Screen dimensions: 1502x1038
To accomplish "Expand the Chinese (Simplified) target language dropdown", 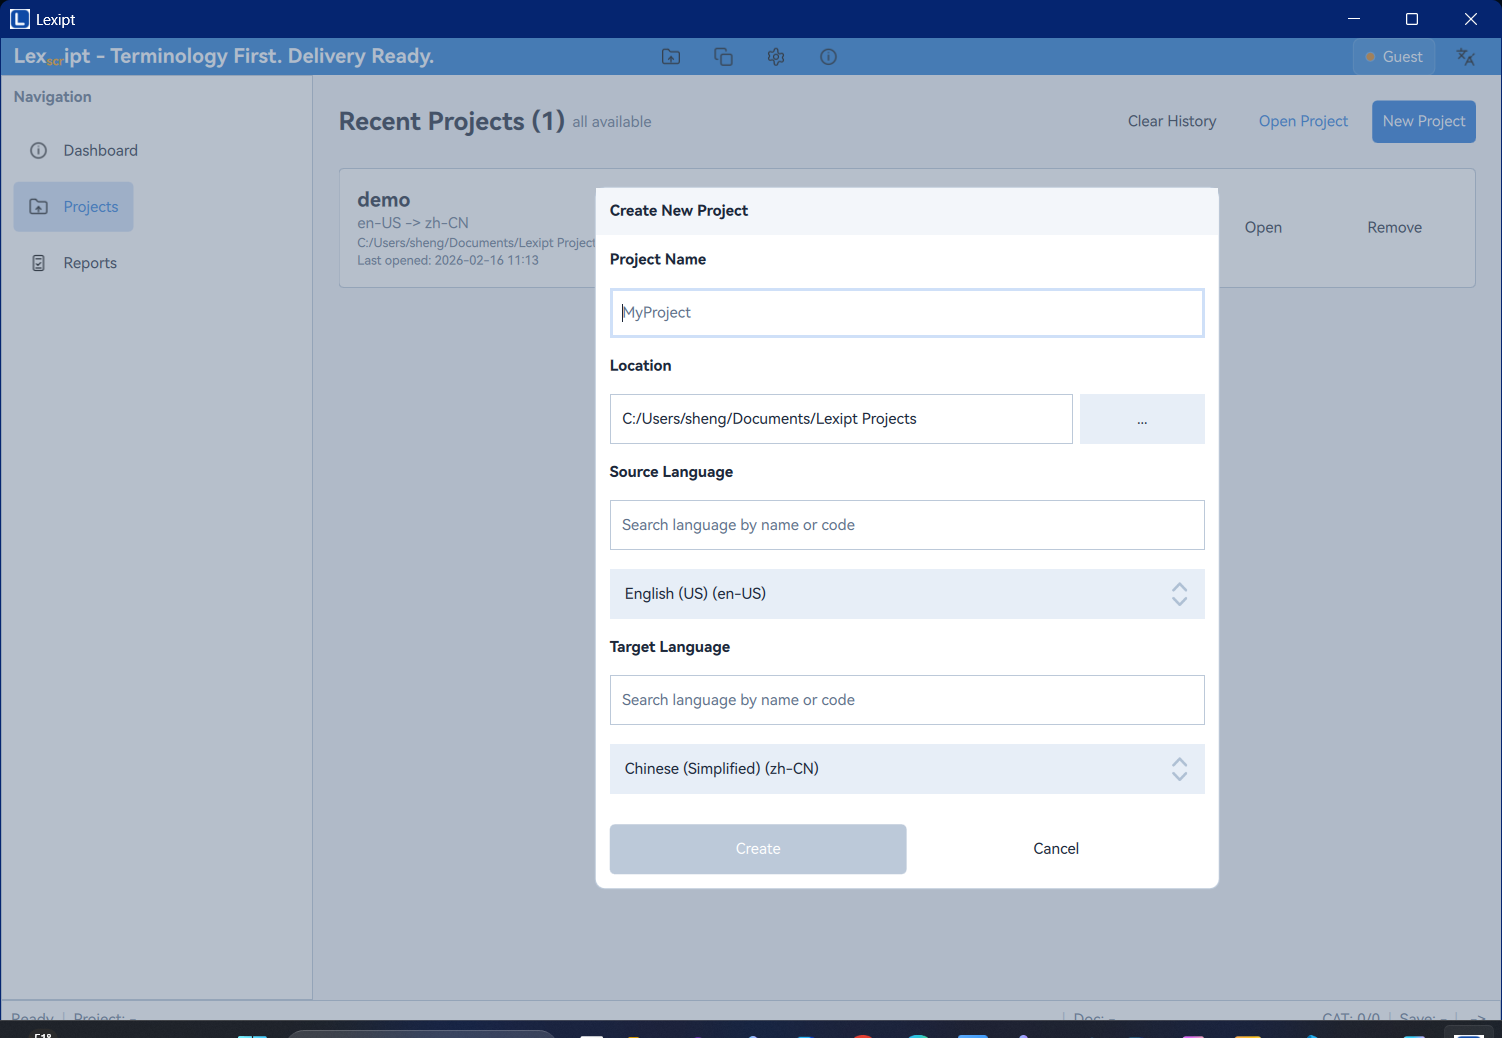I will coord(906,769).
